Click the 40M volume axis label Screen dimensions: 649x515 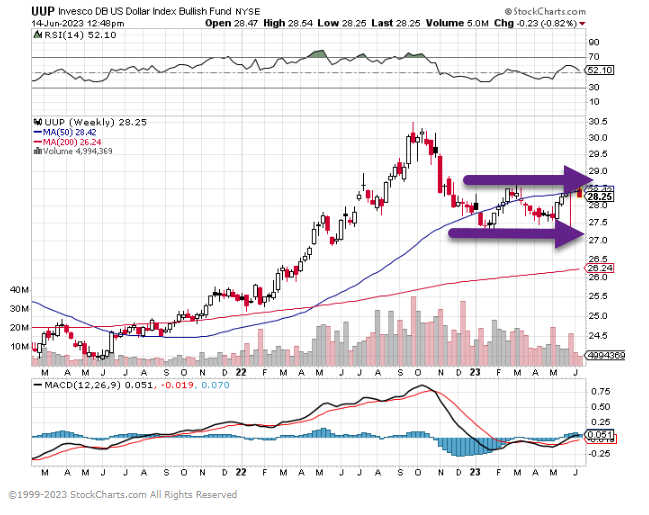[19, 290]
